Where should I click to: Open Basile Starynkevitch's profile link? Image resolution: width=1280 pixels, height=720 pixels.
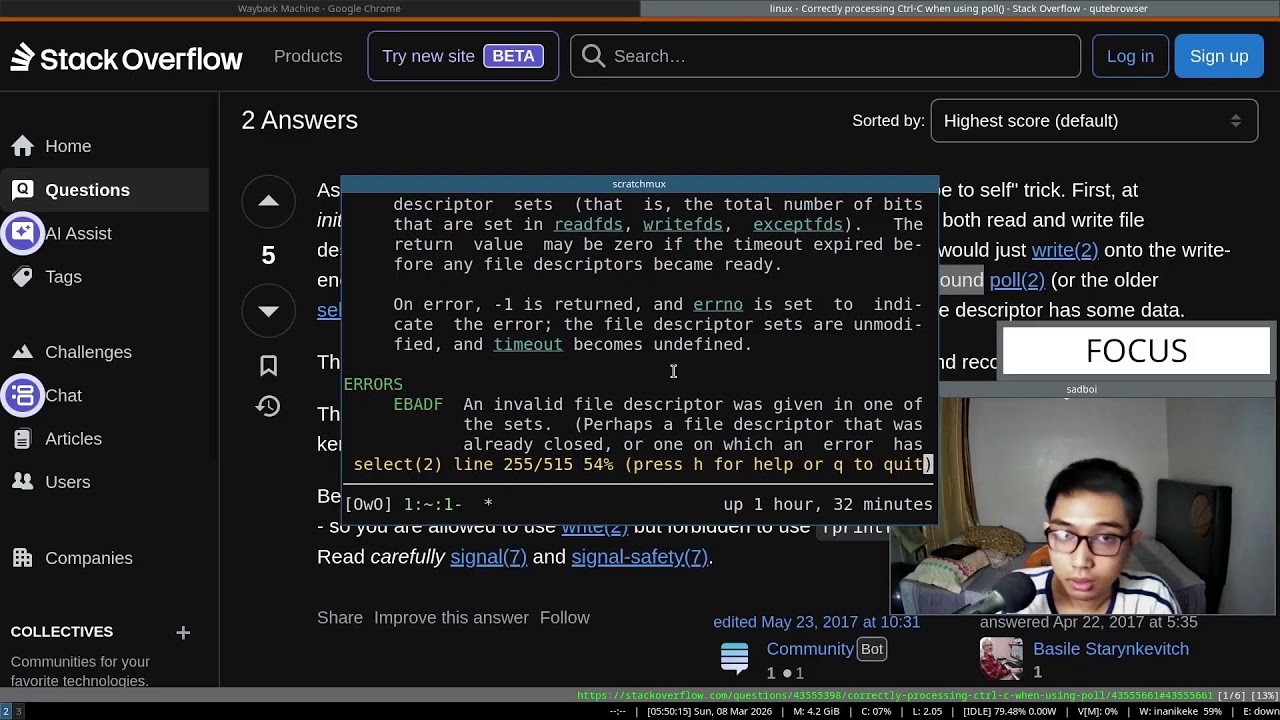[1111, 649]
